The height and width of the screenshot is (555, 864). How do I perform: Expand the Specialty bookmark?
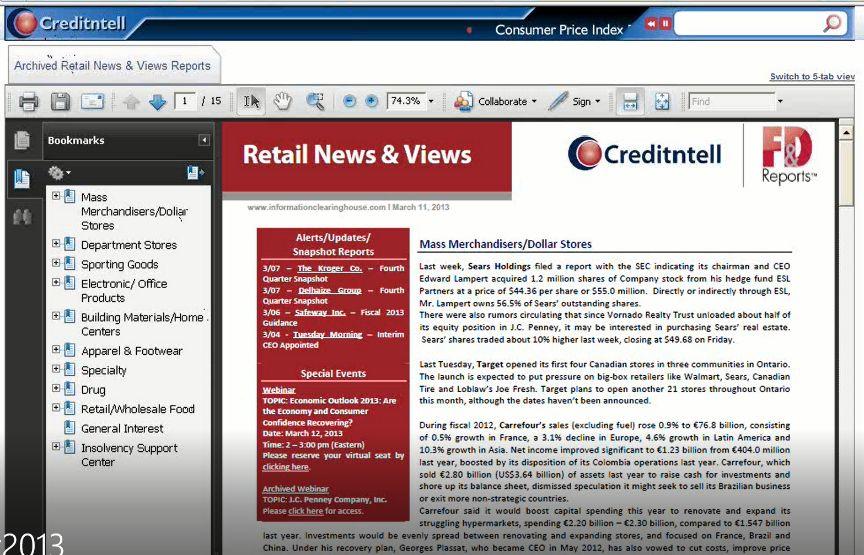pyautogui.click(x=56, y=369)
